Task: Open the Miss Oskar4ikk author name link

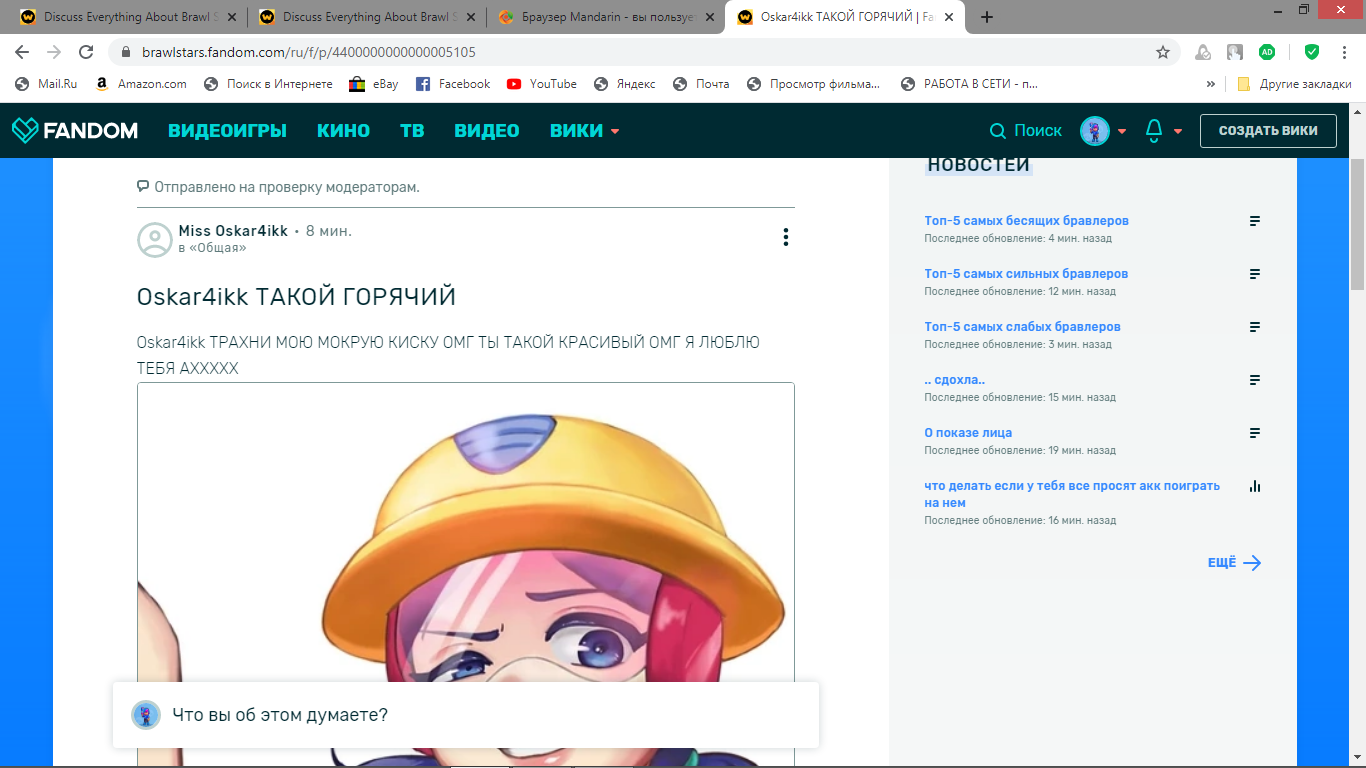Action: [x=233, y=231]
